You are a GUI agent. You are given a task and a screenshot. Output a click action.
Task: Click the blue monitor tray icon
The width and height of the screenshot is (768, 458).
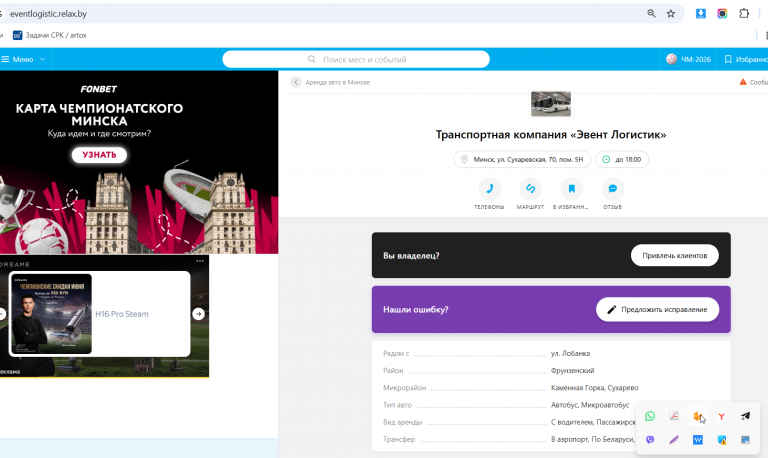click(745, 440)
